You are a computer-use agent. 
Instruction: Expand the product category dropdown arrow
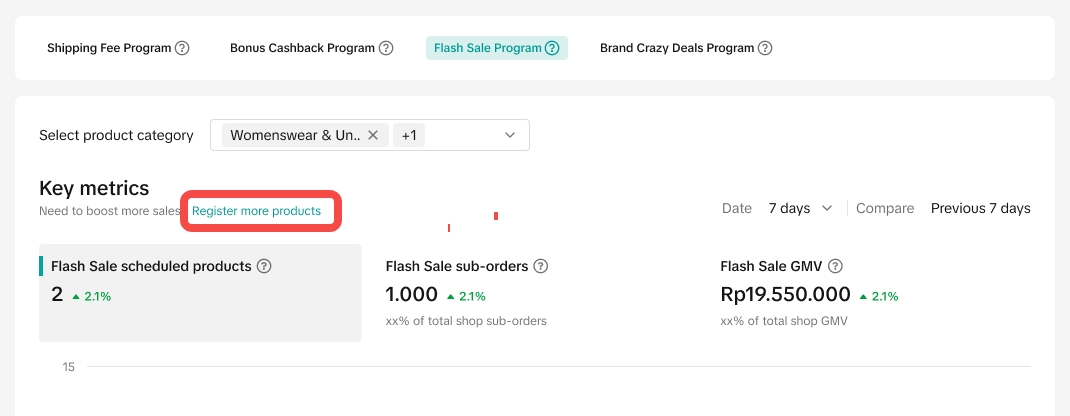(x=510, y=135)
